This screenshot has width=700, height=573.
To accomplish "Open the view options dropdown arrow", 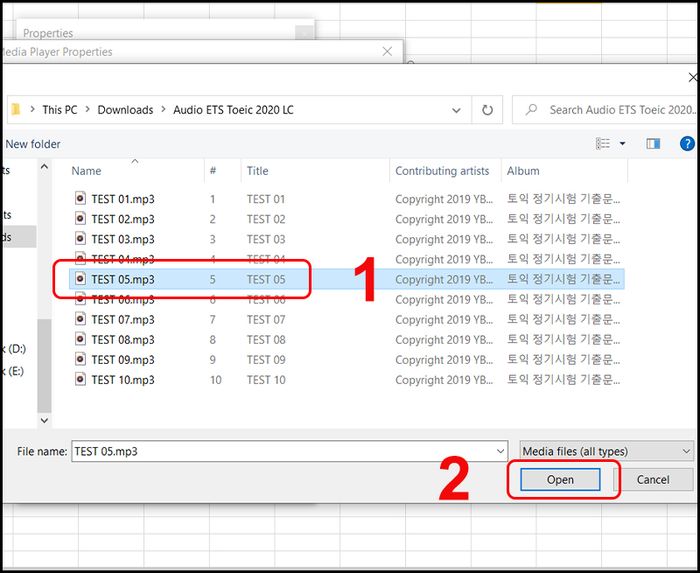I will [x=622, y=144].
